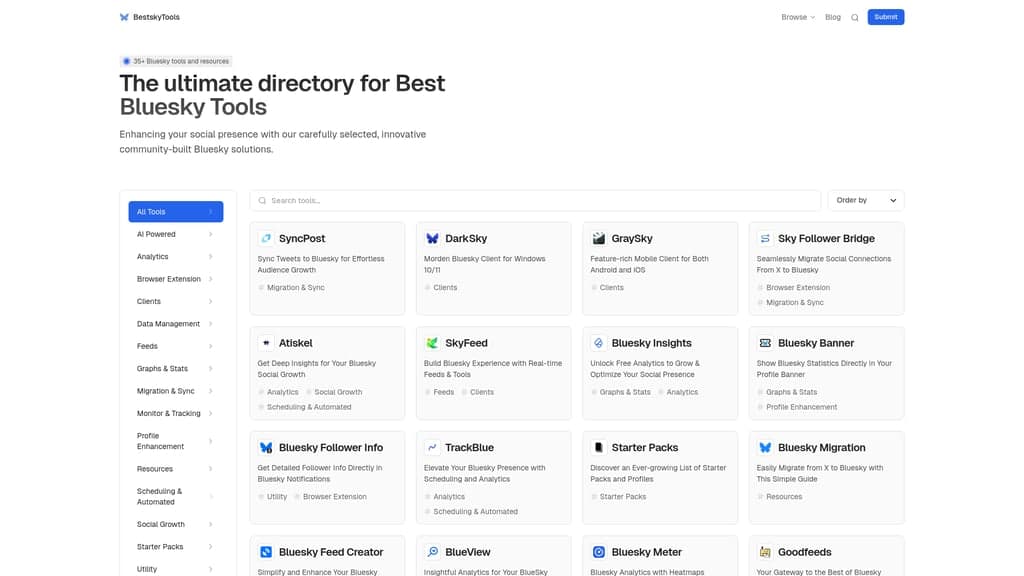Open the Order by dropdown
Viewport: 1024px width, 576px height.
[x=864, y=199]
